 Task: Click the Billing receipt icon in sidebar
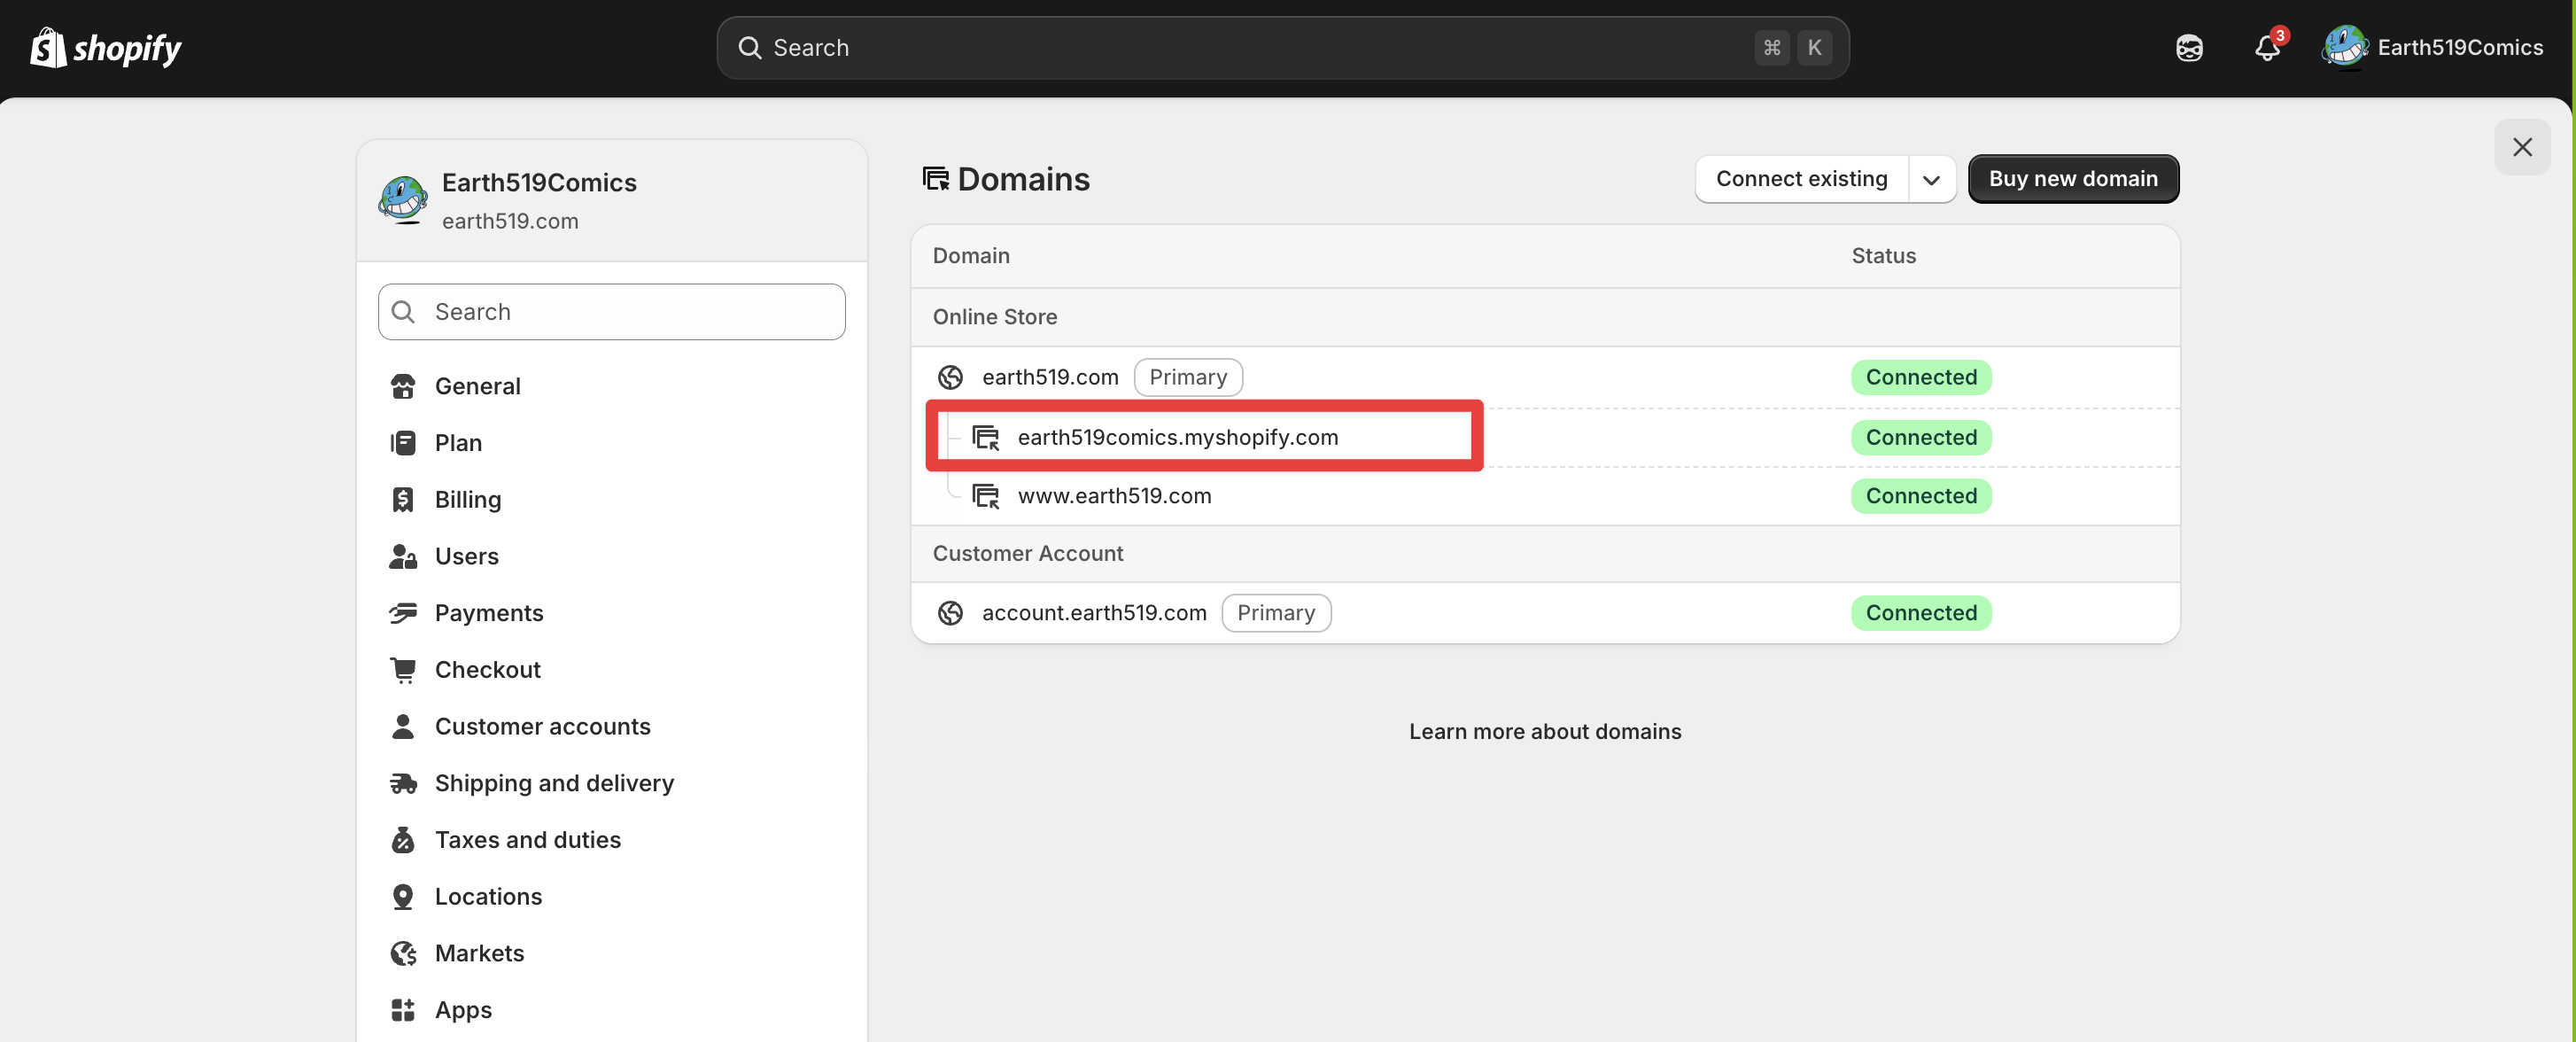[x=403, y=499]
